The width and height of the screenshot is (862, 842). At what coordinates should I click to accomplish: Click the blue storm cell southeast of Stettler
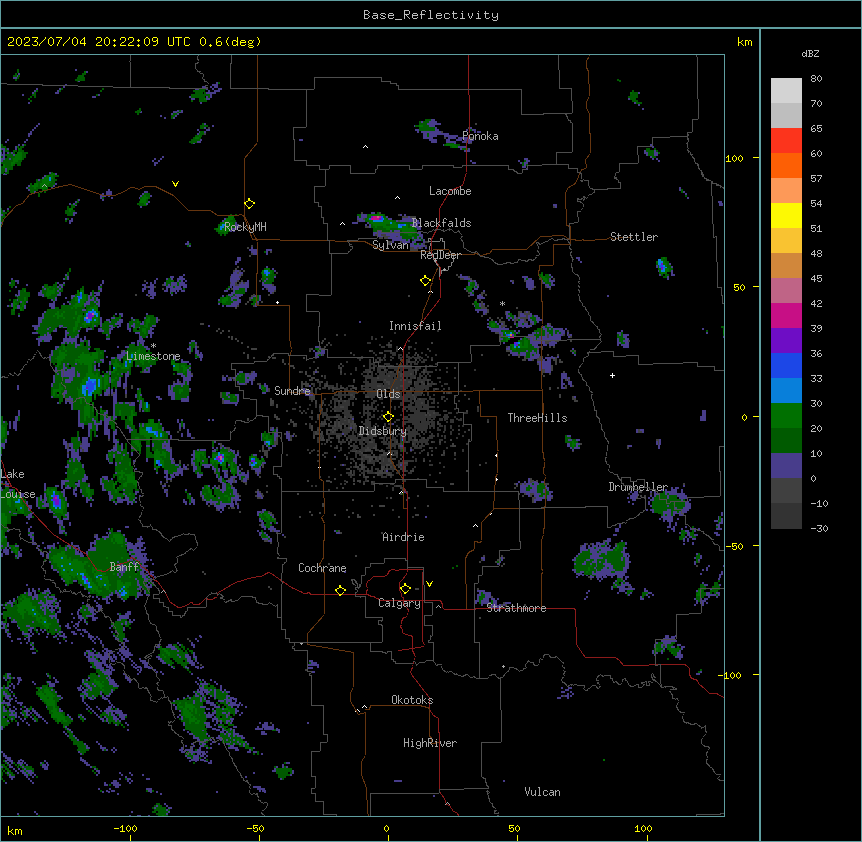point(664,268)
